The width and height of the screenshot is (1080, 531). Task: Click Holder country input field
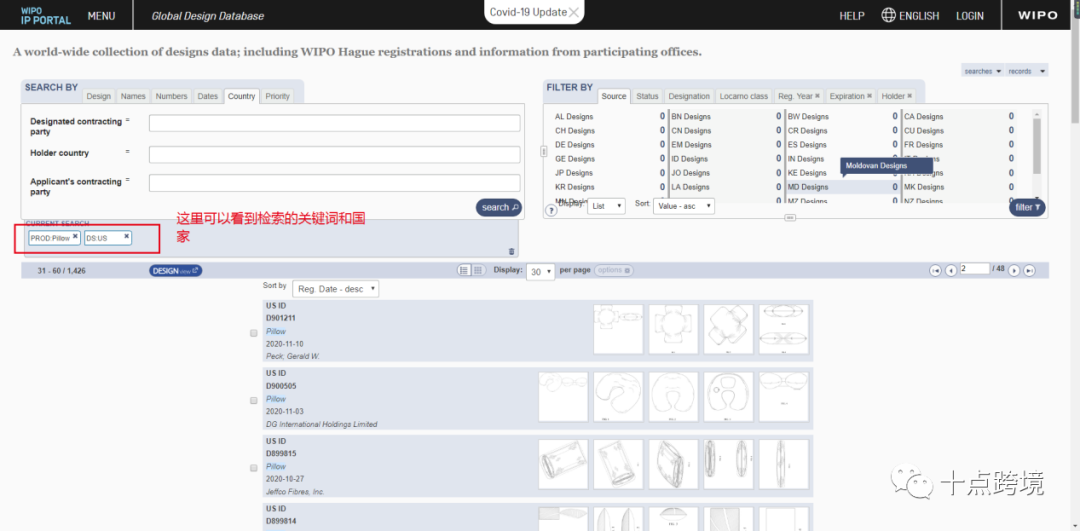click(x=334, y=154)
